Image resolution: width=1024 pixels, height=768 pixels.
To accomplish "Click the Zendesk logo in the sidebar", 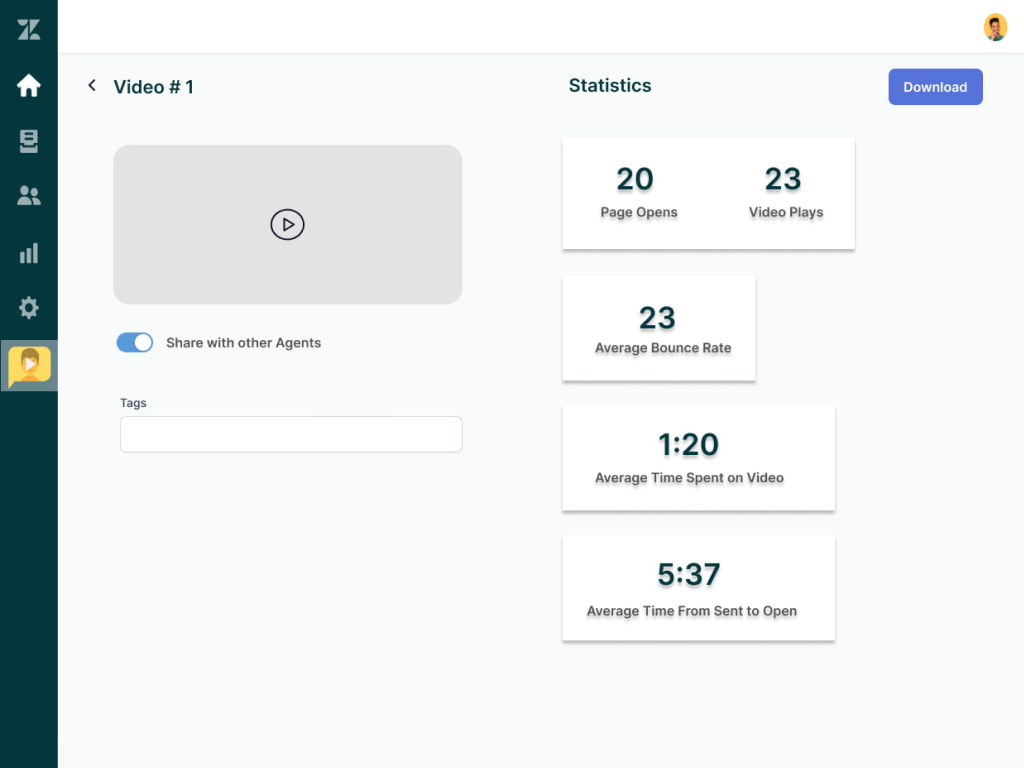I will (x=29, y=30).
